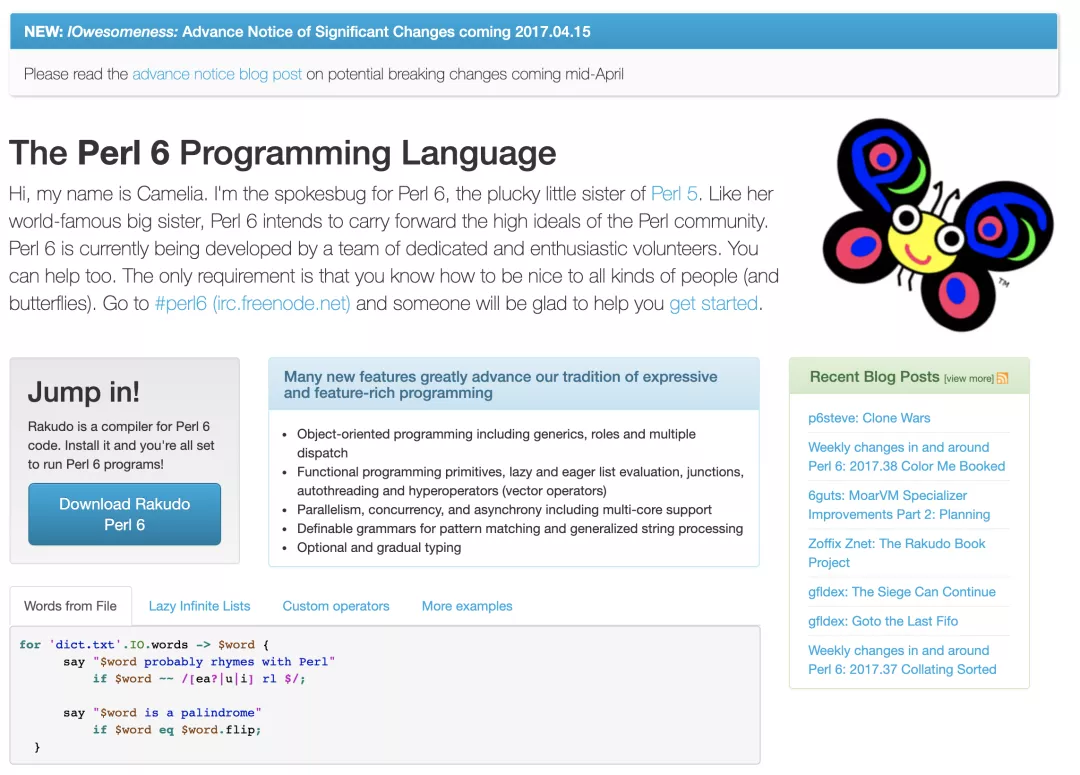The width and height of the screenshot is (1080, 775).
Task: Click the Camelia butterfly logo
Action: [937, 225]
